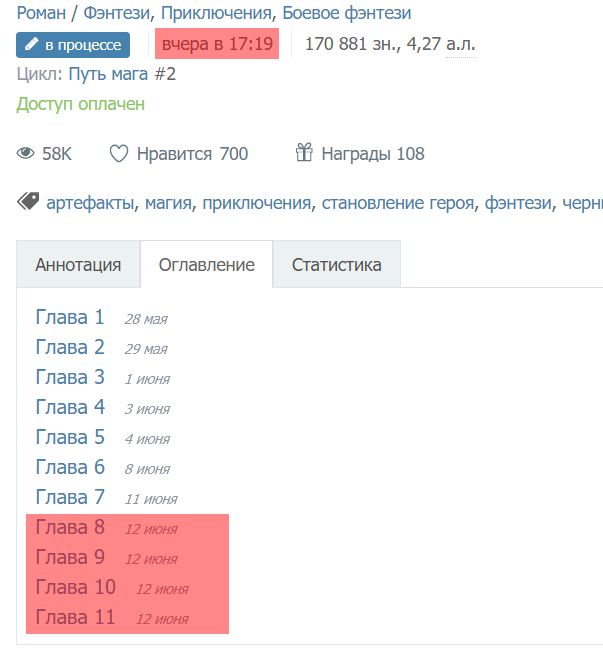Open the Оглавление tab
Screen dimensions: 603x660
tap(207, 265)
